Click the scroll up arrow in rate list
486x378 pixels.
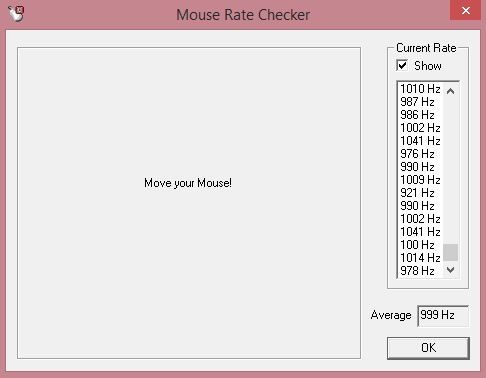450,91
